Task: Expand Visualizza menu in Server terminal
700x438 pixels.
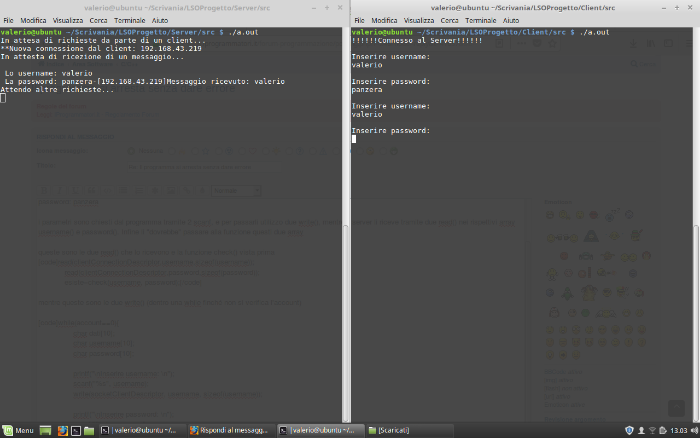Action: click(x=68, y=20)
